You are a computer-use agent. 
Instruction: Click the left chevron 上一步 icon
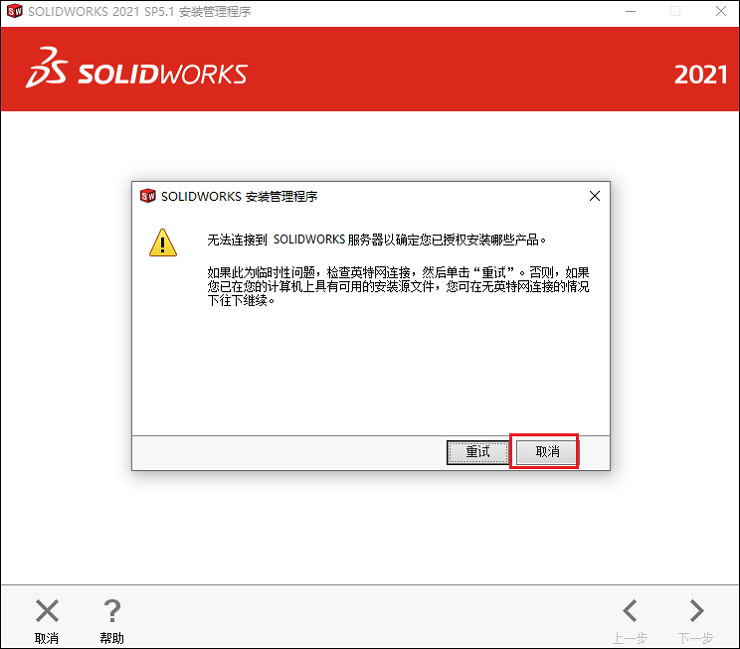pos(630,611)
